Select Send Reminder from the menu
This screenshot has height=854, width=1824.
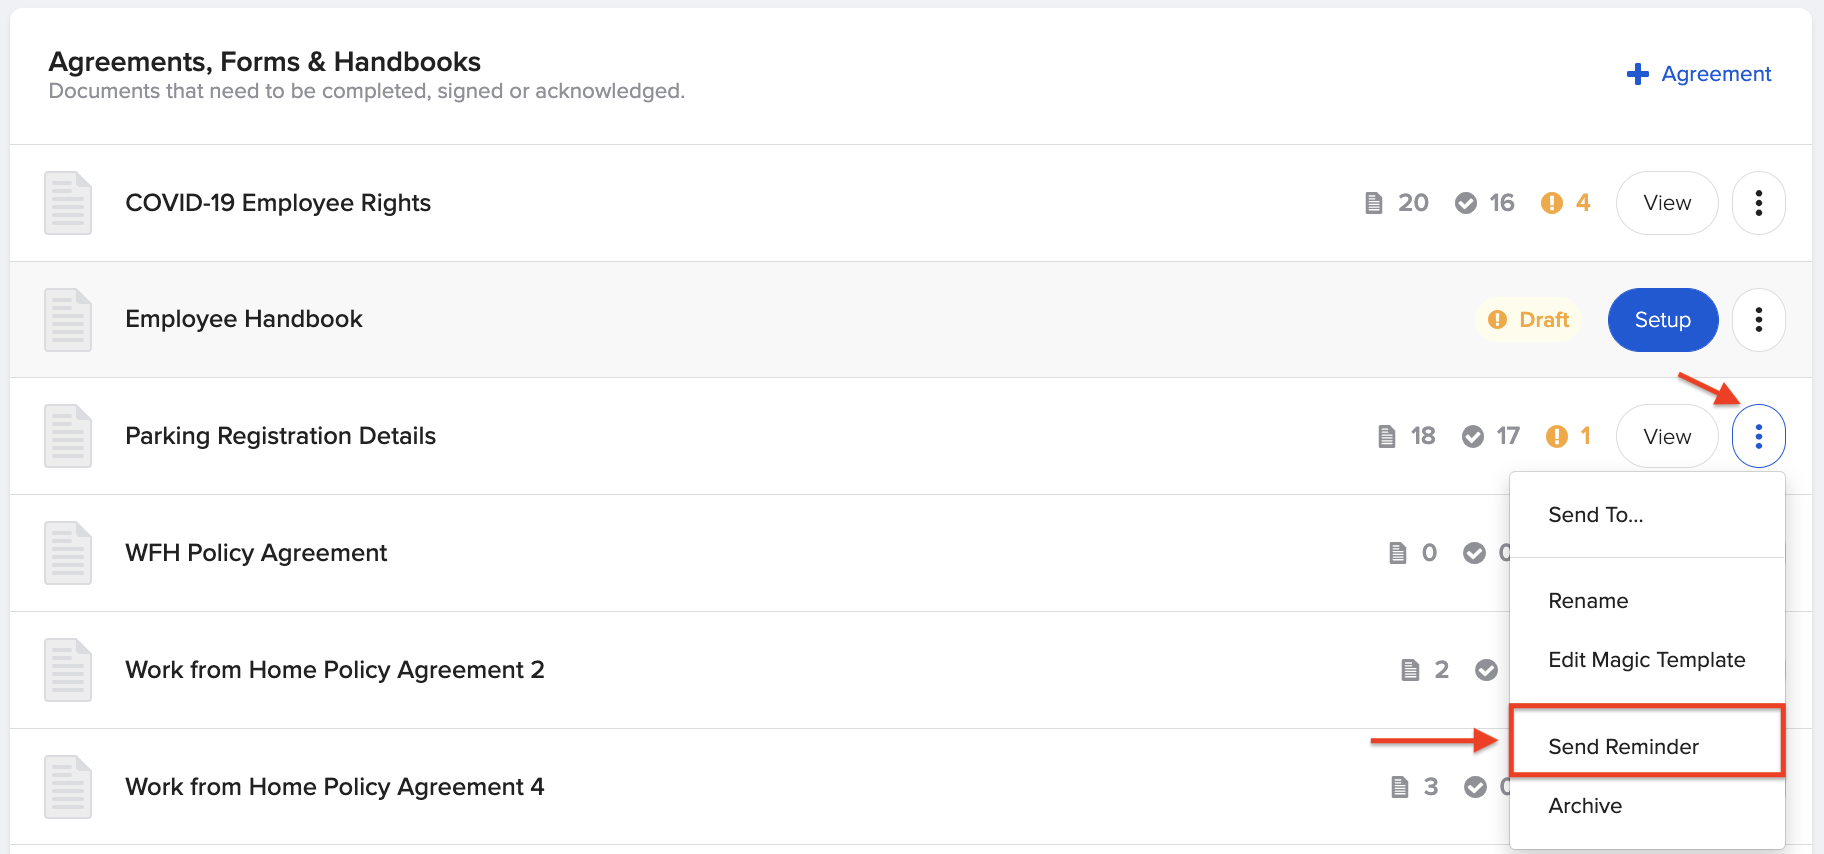click(1623, 747)
